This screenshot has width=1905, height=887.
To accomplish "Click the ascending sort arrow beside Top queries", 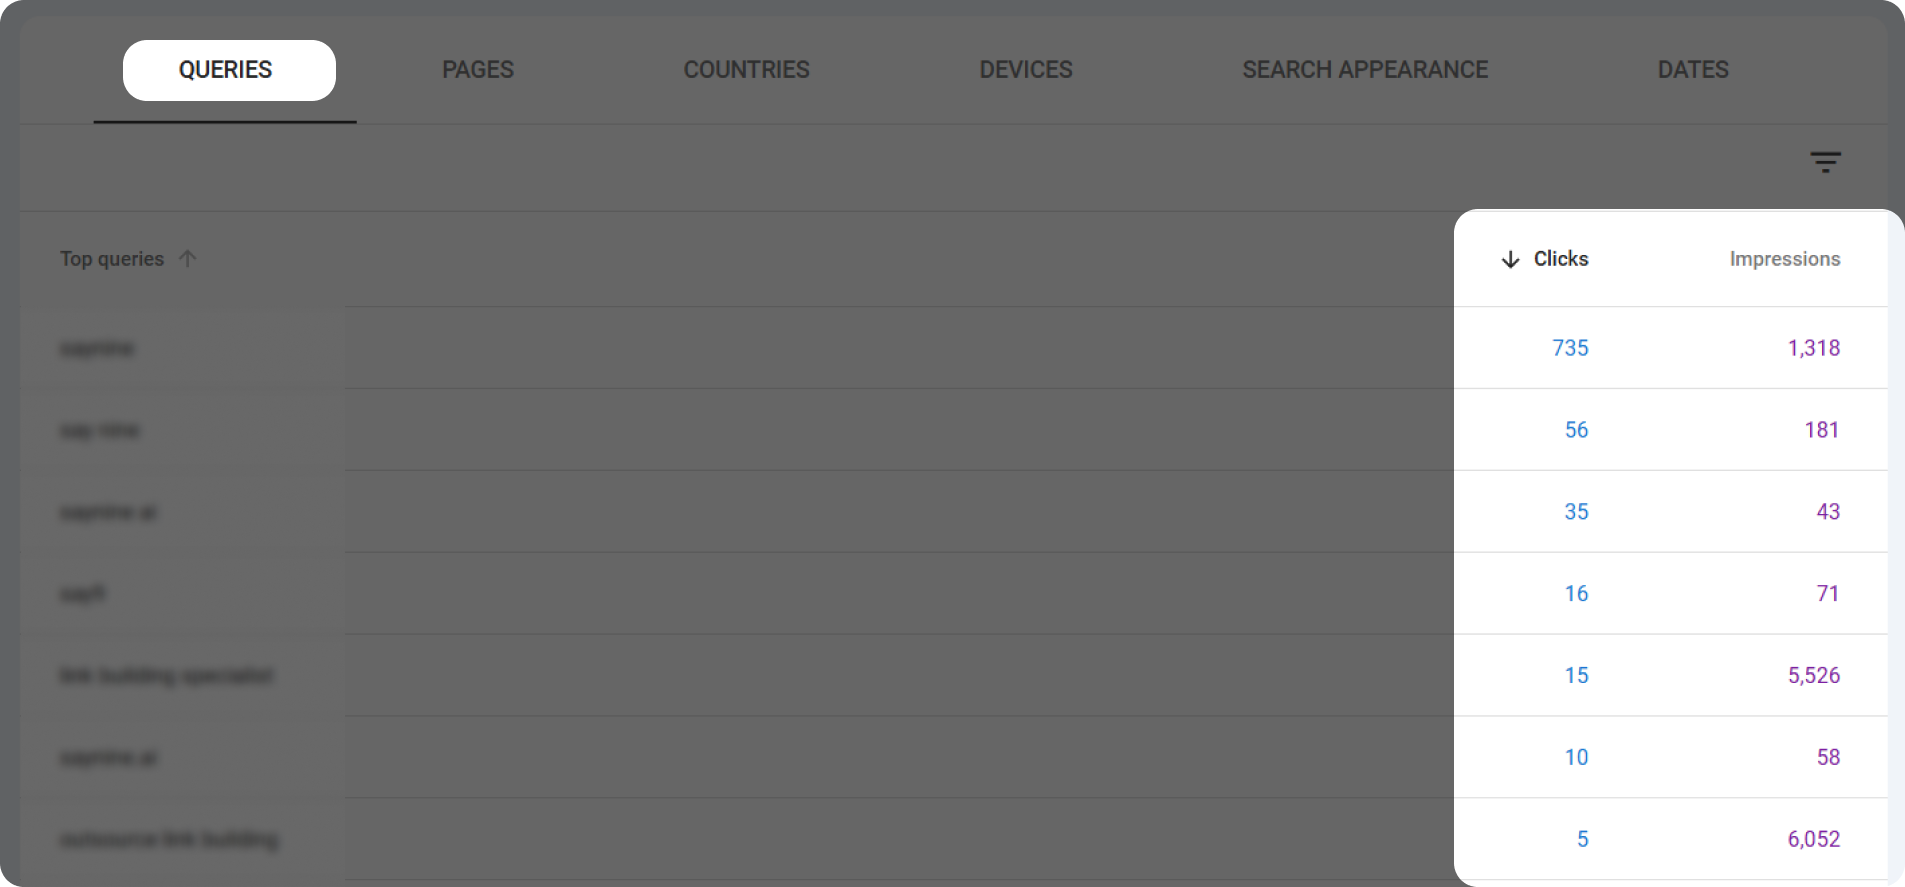I will (x=189, y=258).
